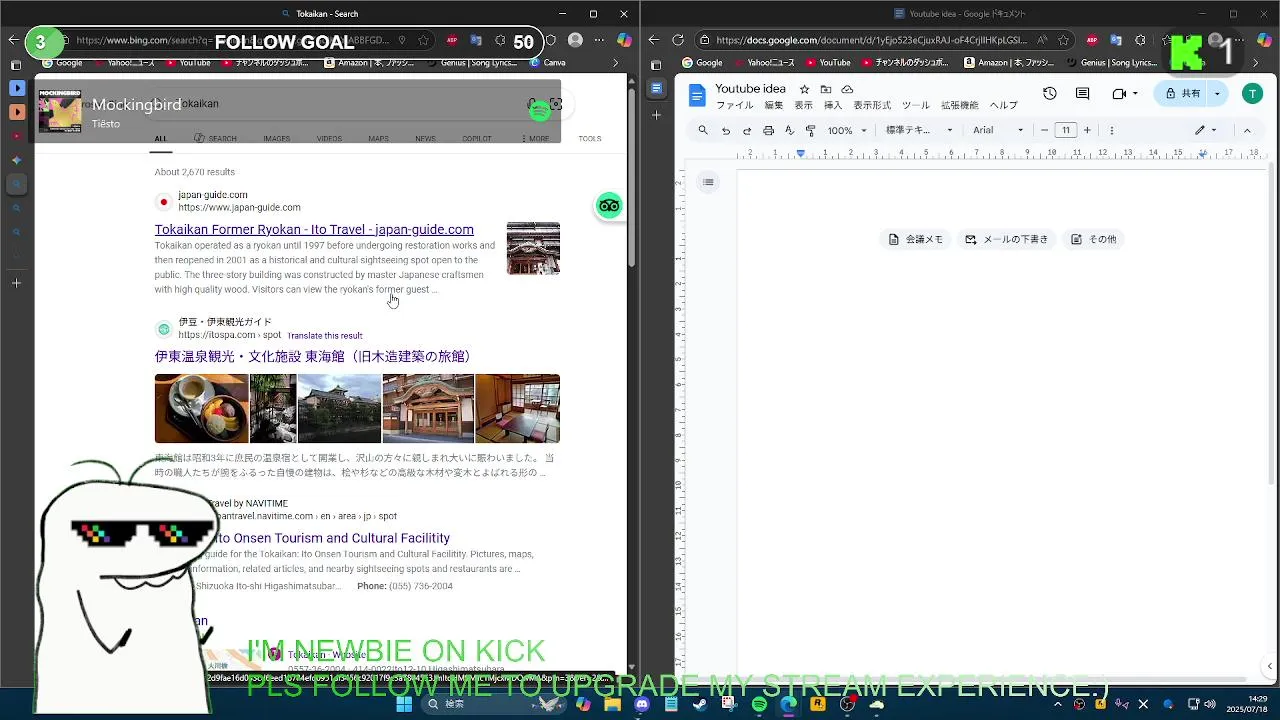Click the coffee and dessert photo thumbnail
This screenshot has width=1280, height=720.
pyautogui.click(x=201, y=409)
